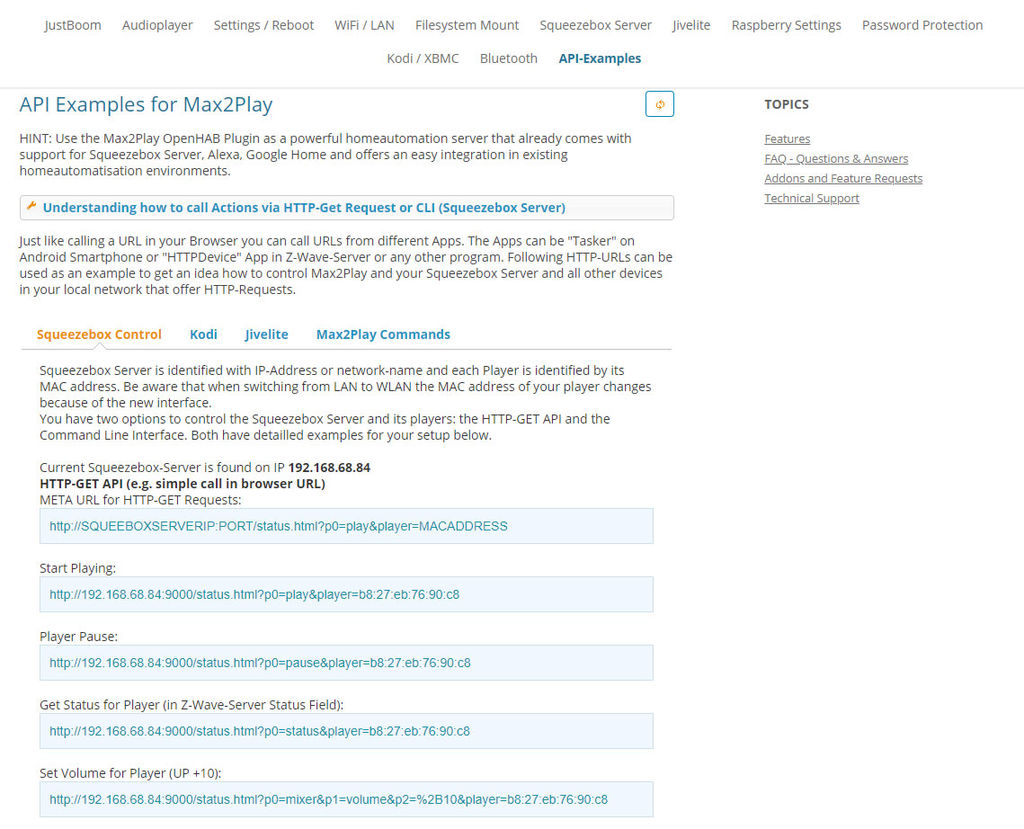Screen dimensions: 1024x829
Task: Expand the Understanding how to call Actions section
Action: coord(347,208)
